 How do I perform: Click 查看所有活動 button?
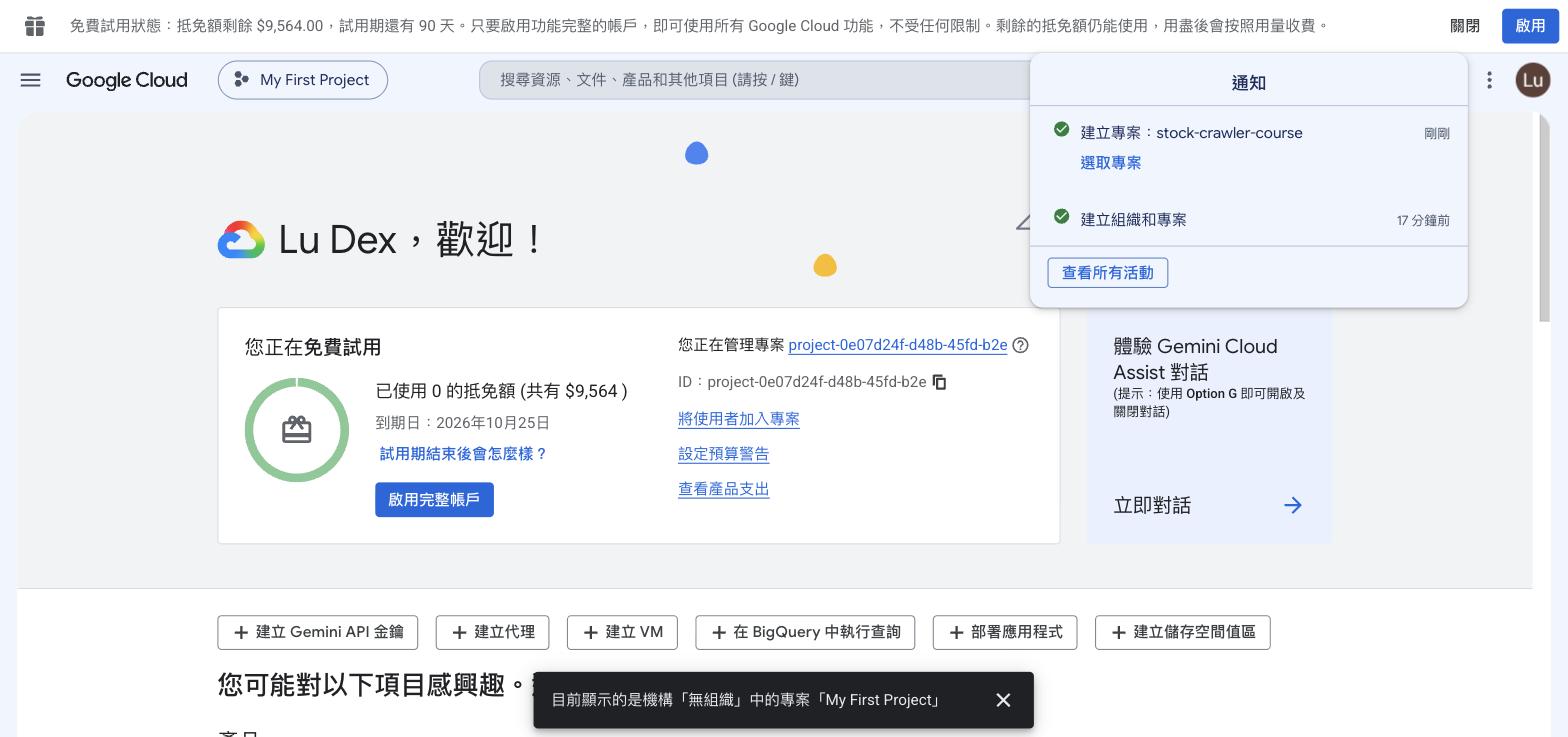click(1107, 273)
